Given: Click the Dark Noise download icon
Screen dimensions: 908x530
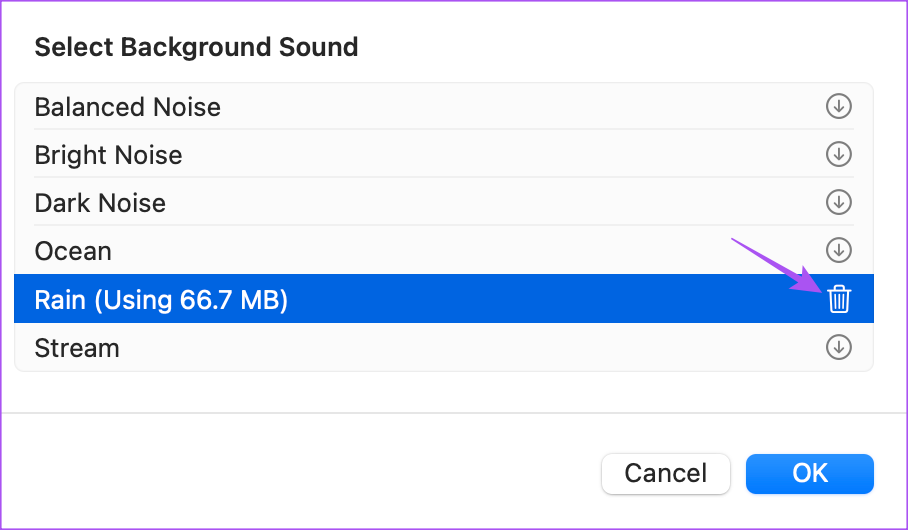Looking at the screenshot, I should (x=838, y=202).
